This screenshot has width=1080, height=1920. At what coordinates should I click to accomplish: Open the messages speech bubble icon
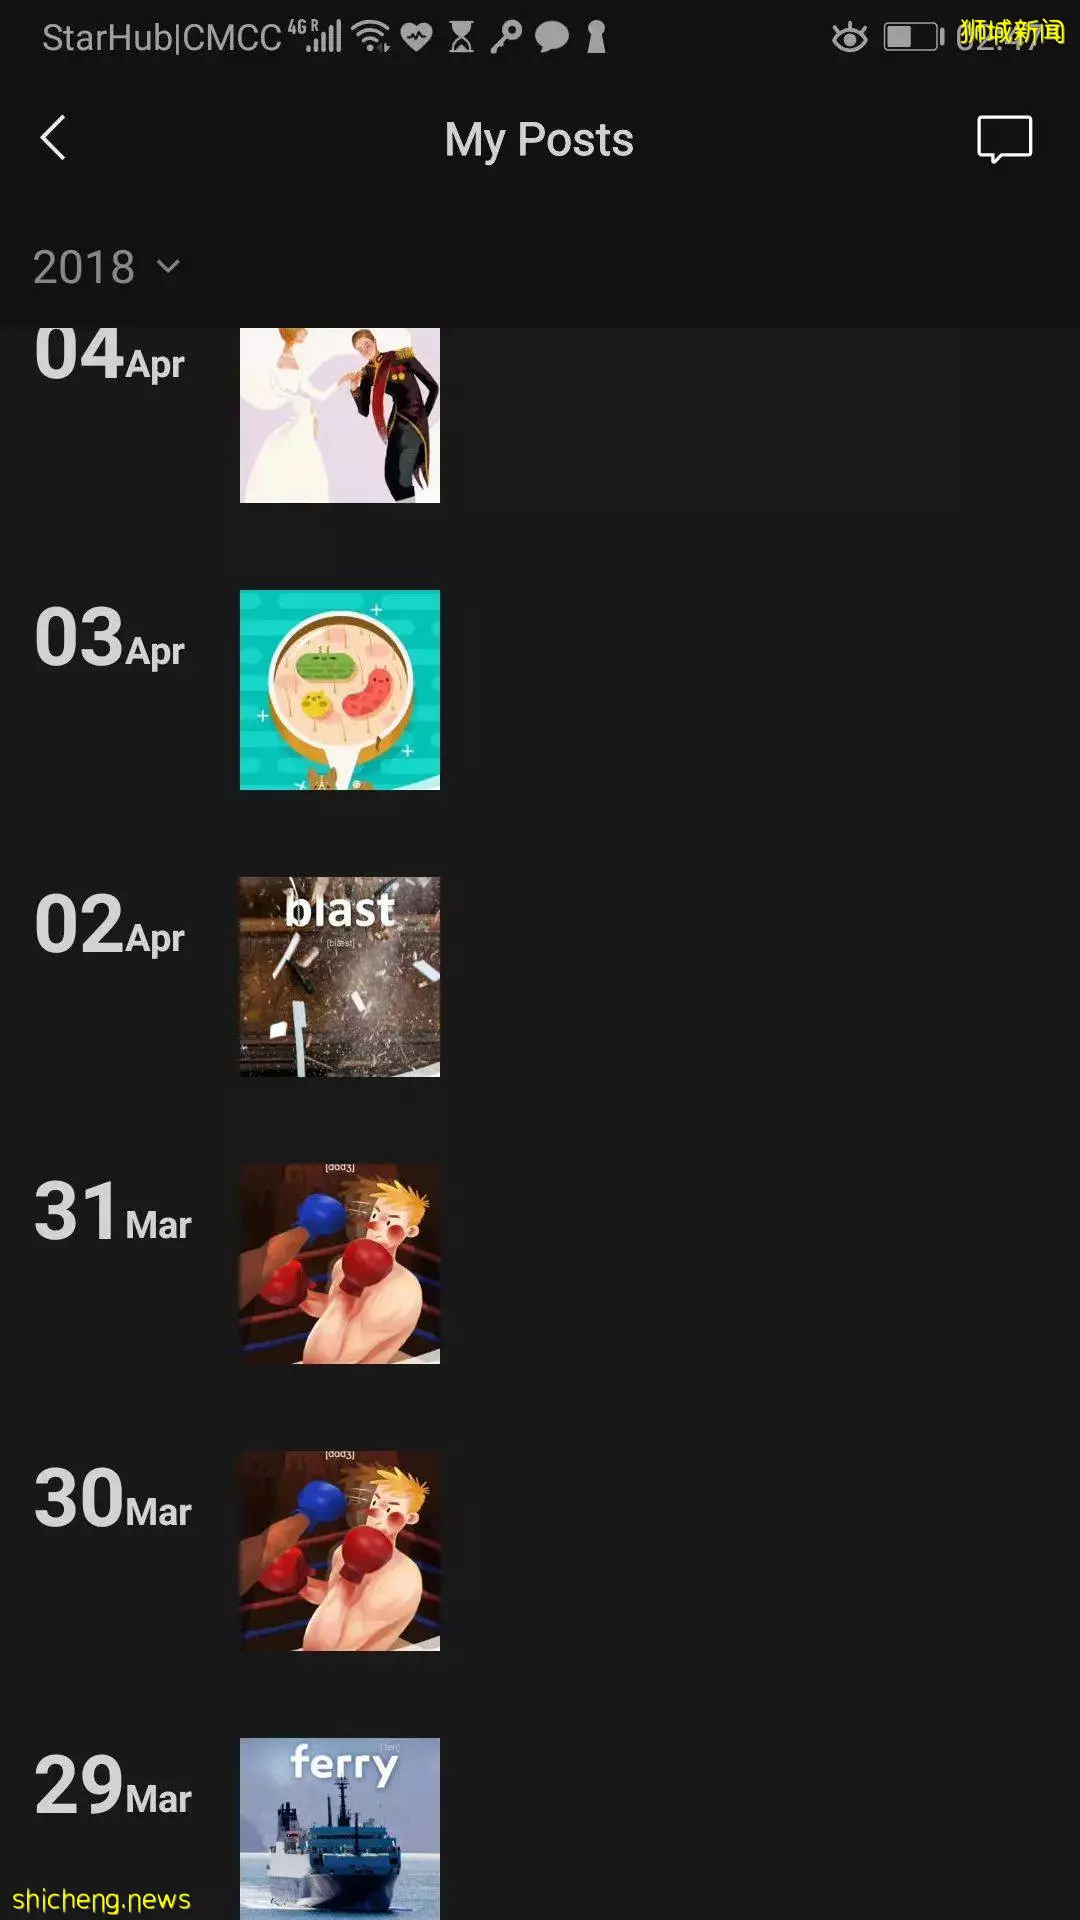1004,139
